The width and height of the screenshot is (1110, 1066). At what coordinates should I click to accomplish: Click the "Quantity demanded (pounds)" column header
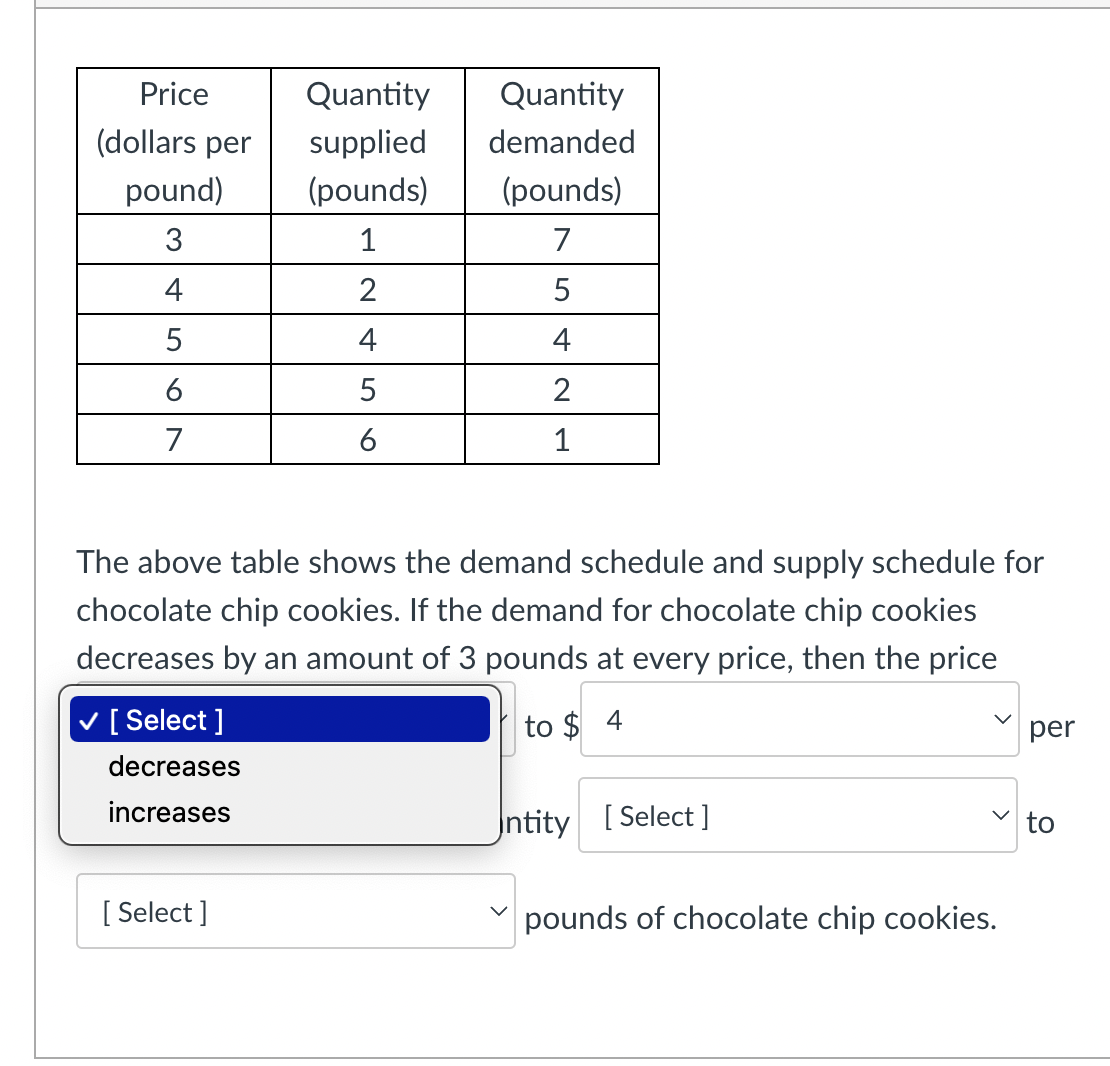pyautogui.click(x=561, y=141)
